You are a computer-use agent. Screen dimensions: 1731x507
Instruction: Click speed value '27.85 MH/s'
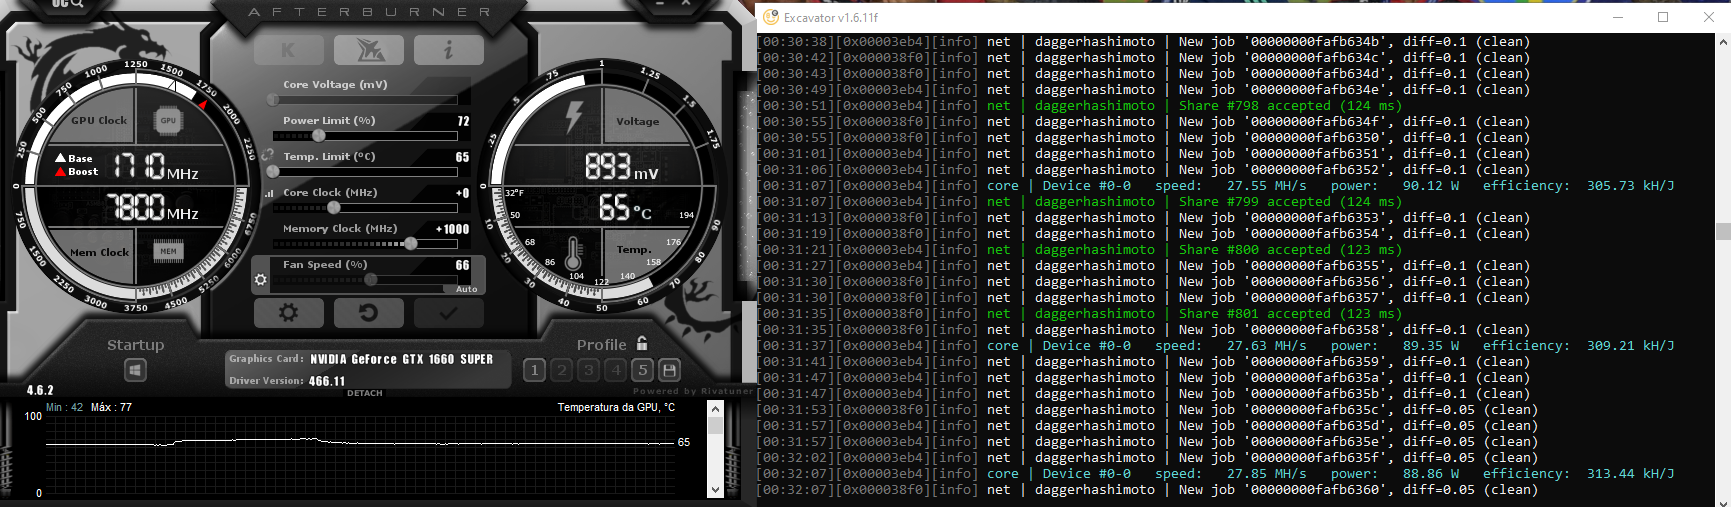point(1266,473)
